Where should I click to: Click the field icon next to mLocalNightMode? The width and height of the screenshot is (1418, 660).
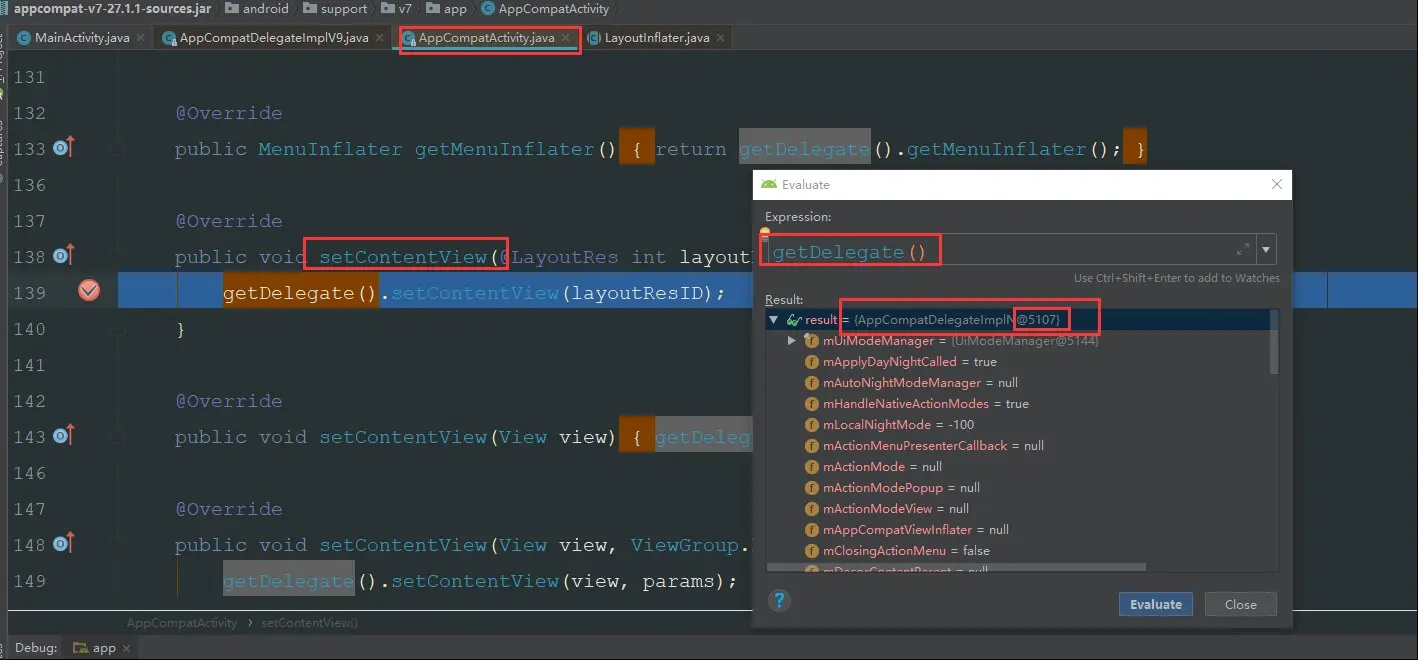pos(812,425)
